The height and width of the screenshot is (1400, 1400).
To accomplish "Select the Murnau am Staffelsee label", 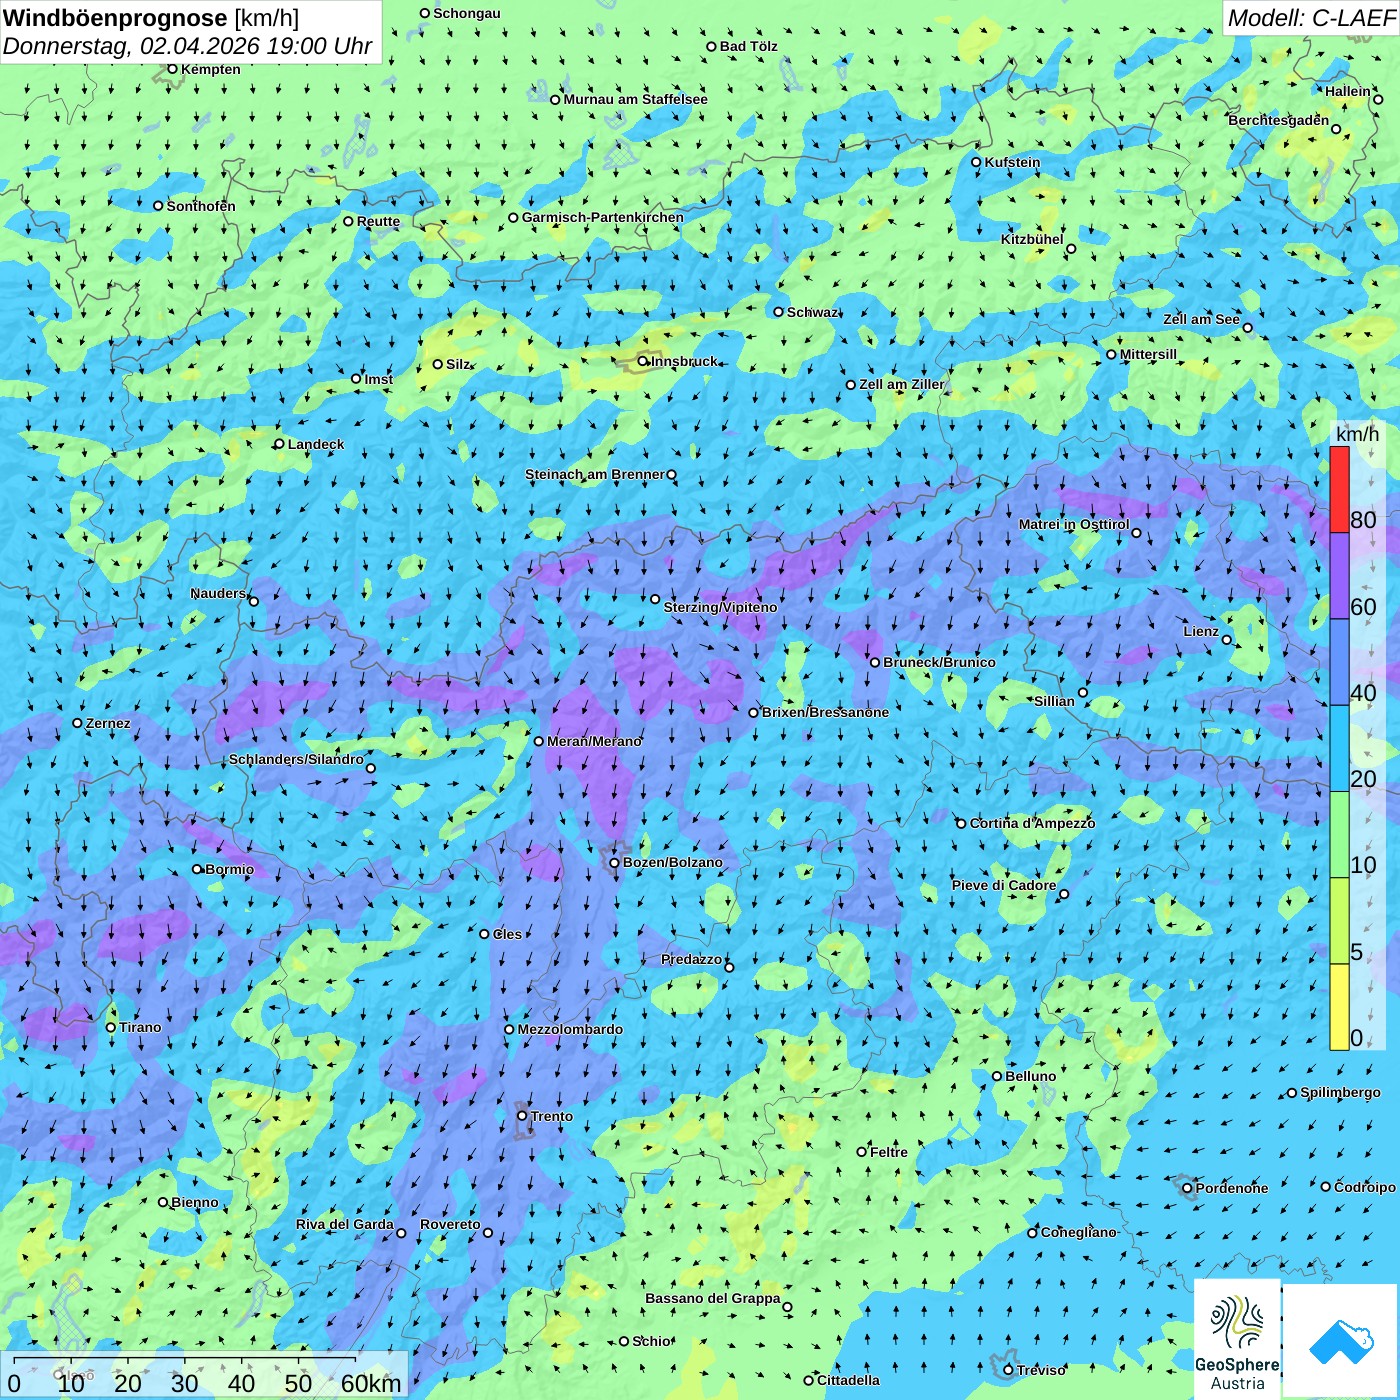I will tap(636, 99).
